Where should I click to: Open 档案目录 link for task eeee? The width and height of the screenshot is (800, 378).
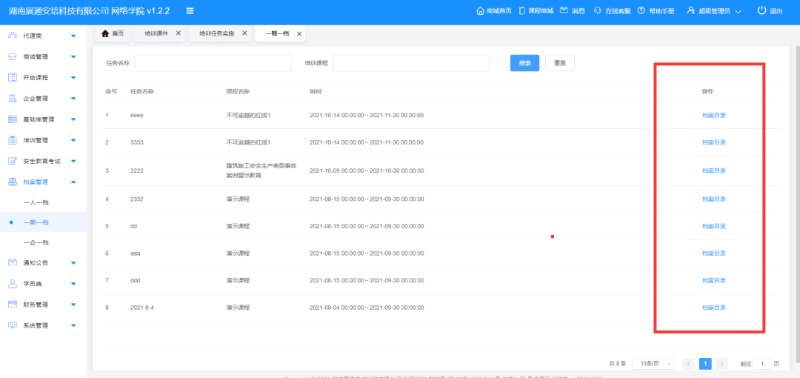[x=714, y=115]
